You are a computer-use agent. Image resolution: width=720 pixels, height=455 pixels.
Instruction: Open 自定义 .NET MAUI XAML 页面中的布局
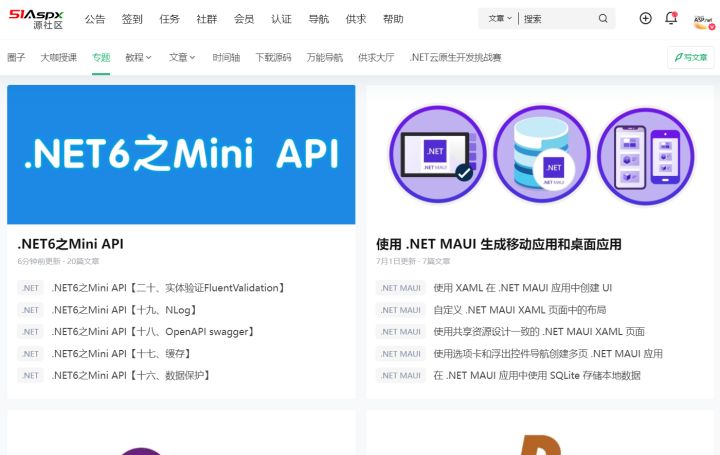(x=520, y=310)
